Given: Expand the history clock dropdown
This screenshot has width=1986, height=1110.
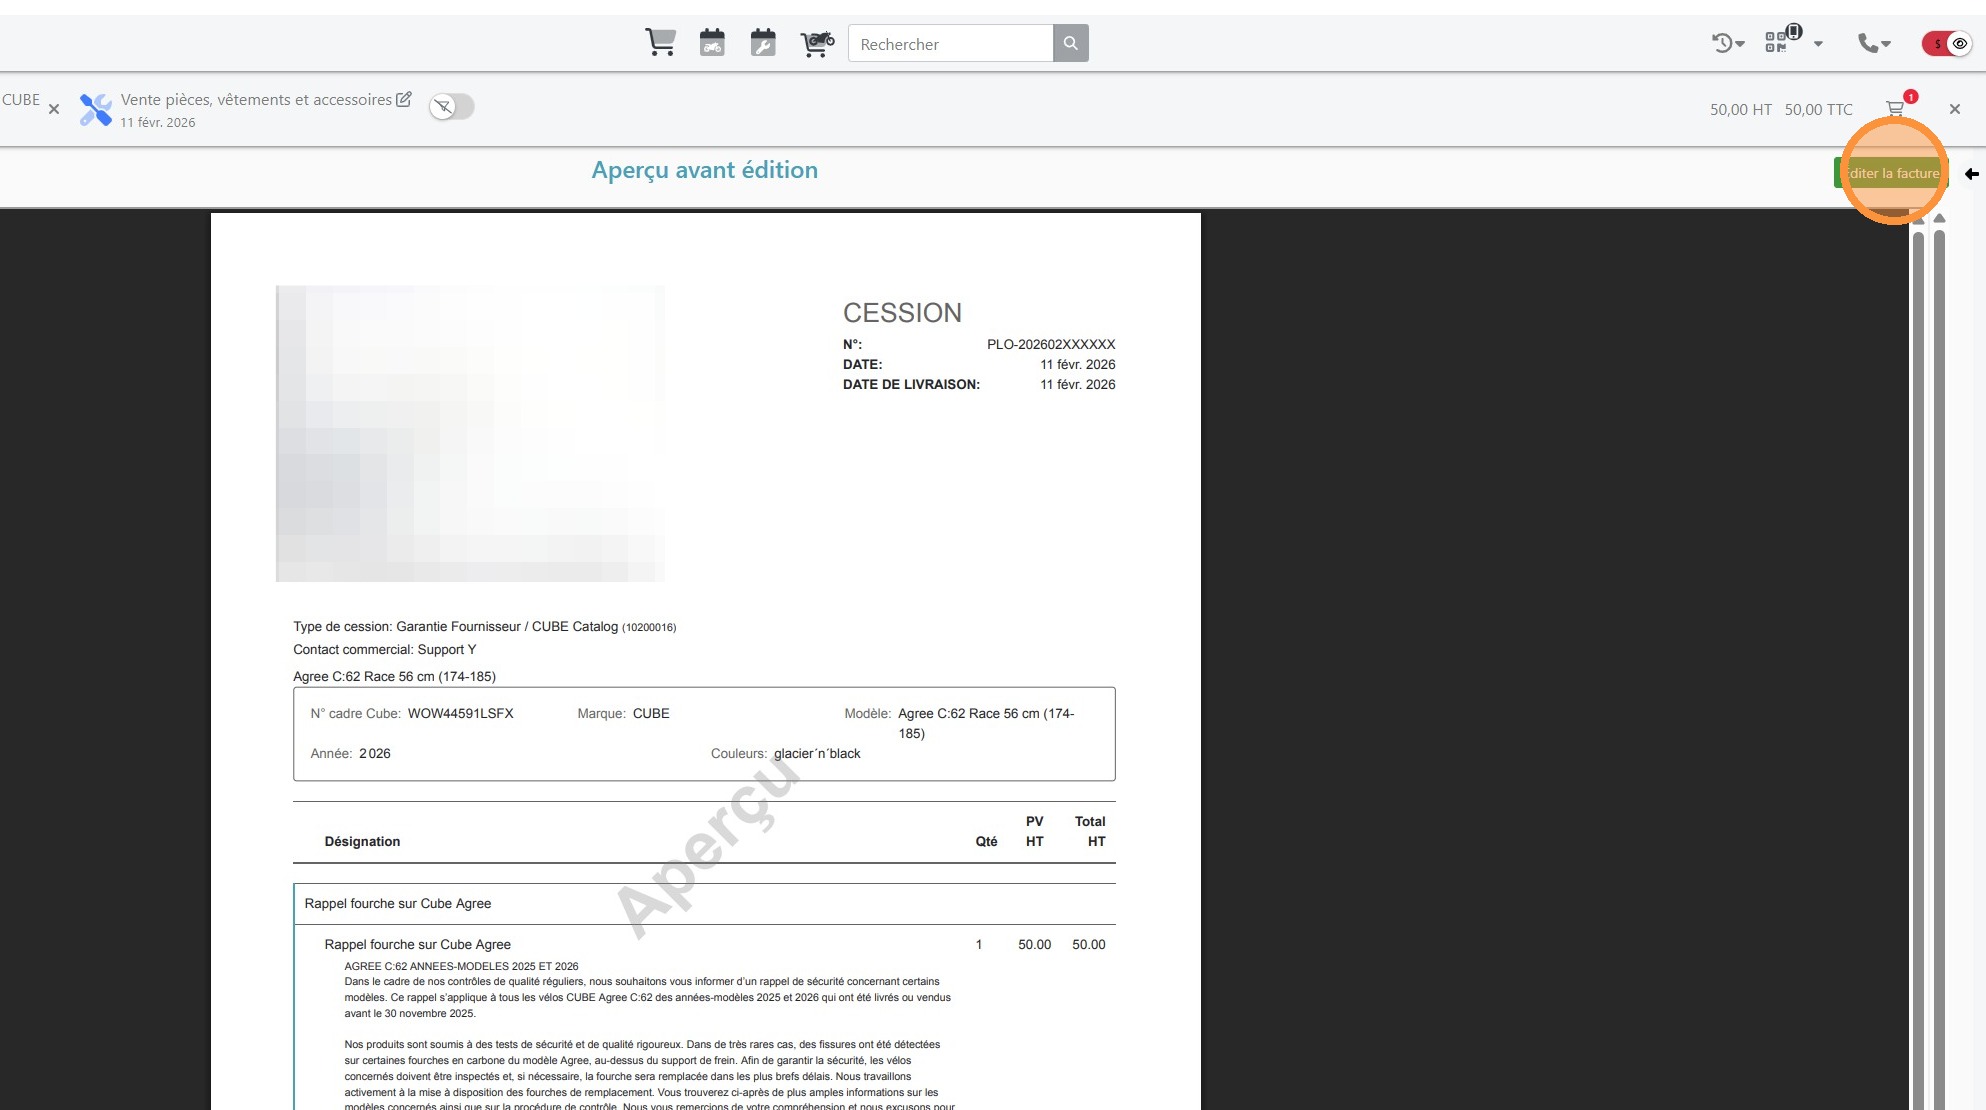Looking at the screenshot, I should tap(1728, 43).
